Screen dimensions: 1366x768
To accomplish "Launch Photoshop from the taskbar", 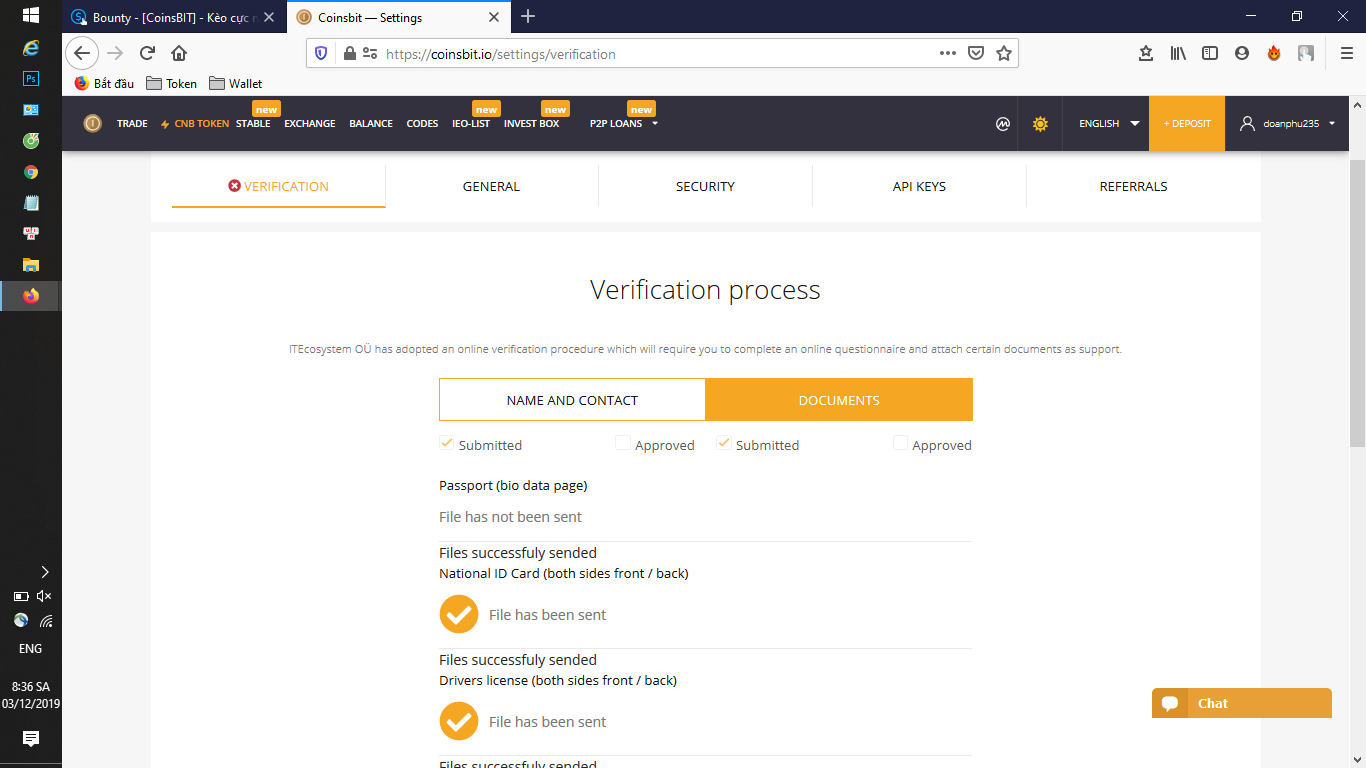I will point(31,78).
